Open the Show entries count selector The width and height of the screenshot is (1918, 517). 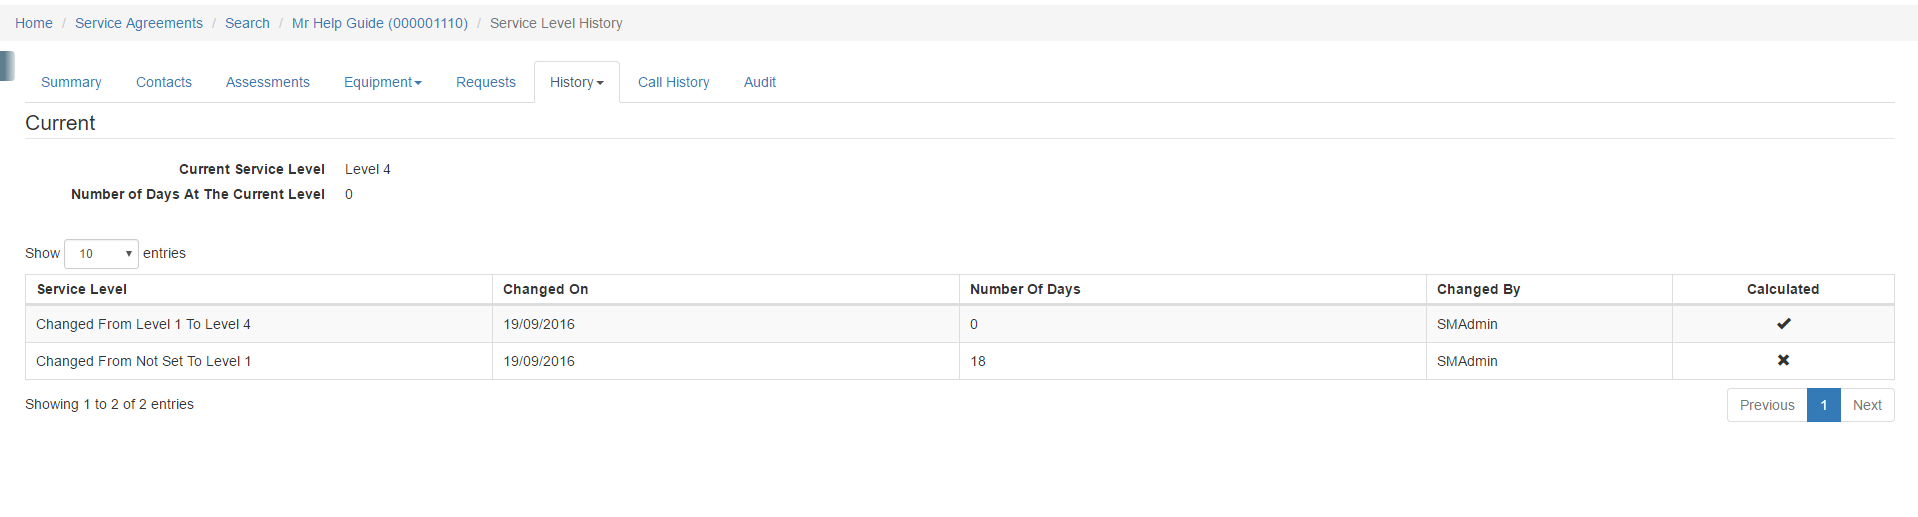101,254
